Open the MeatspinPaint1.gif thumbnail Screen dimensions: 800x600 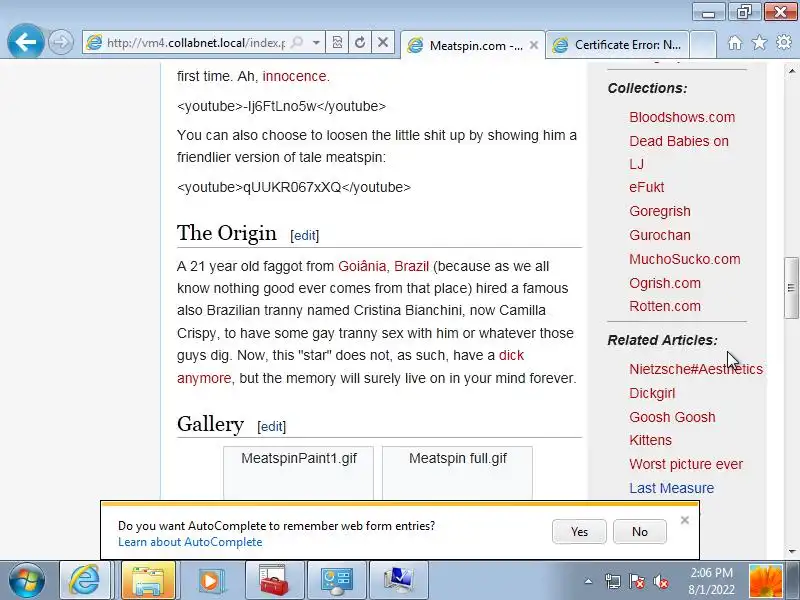click(x=298, y=472)
